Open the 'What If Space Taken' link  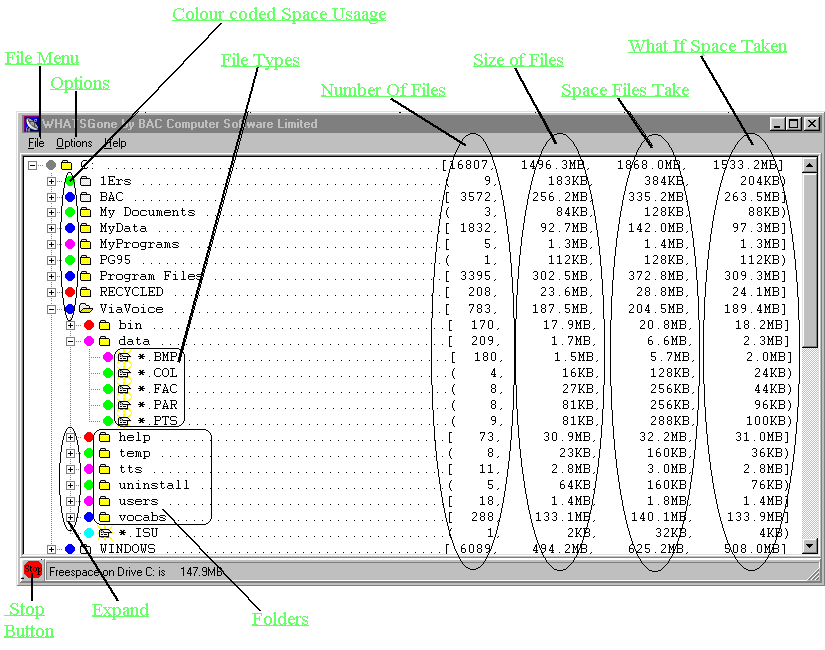click(x=707, y=46)
